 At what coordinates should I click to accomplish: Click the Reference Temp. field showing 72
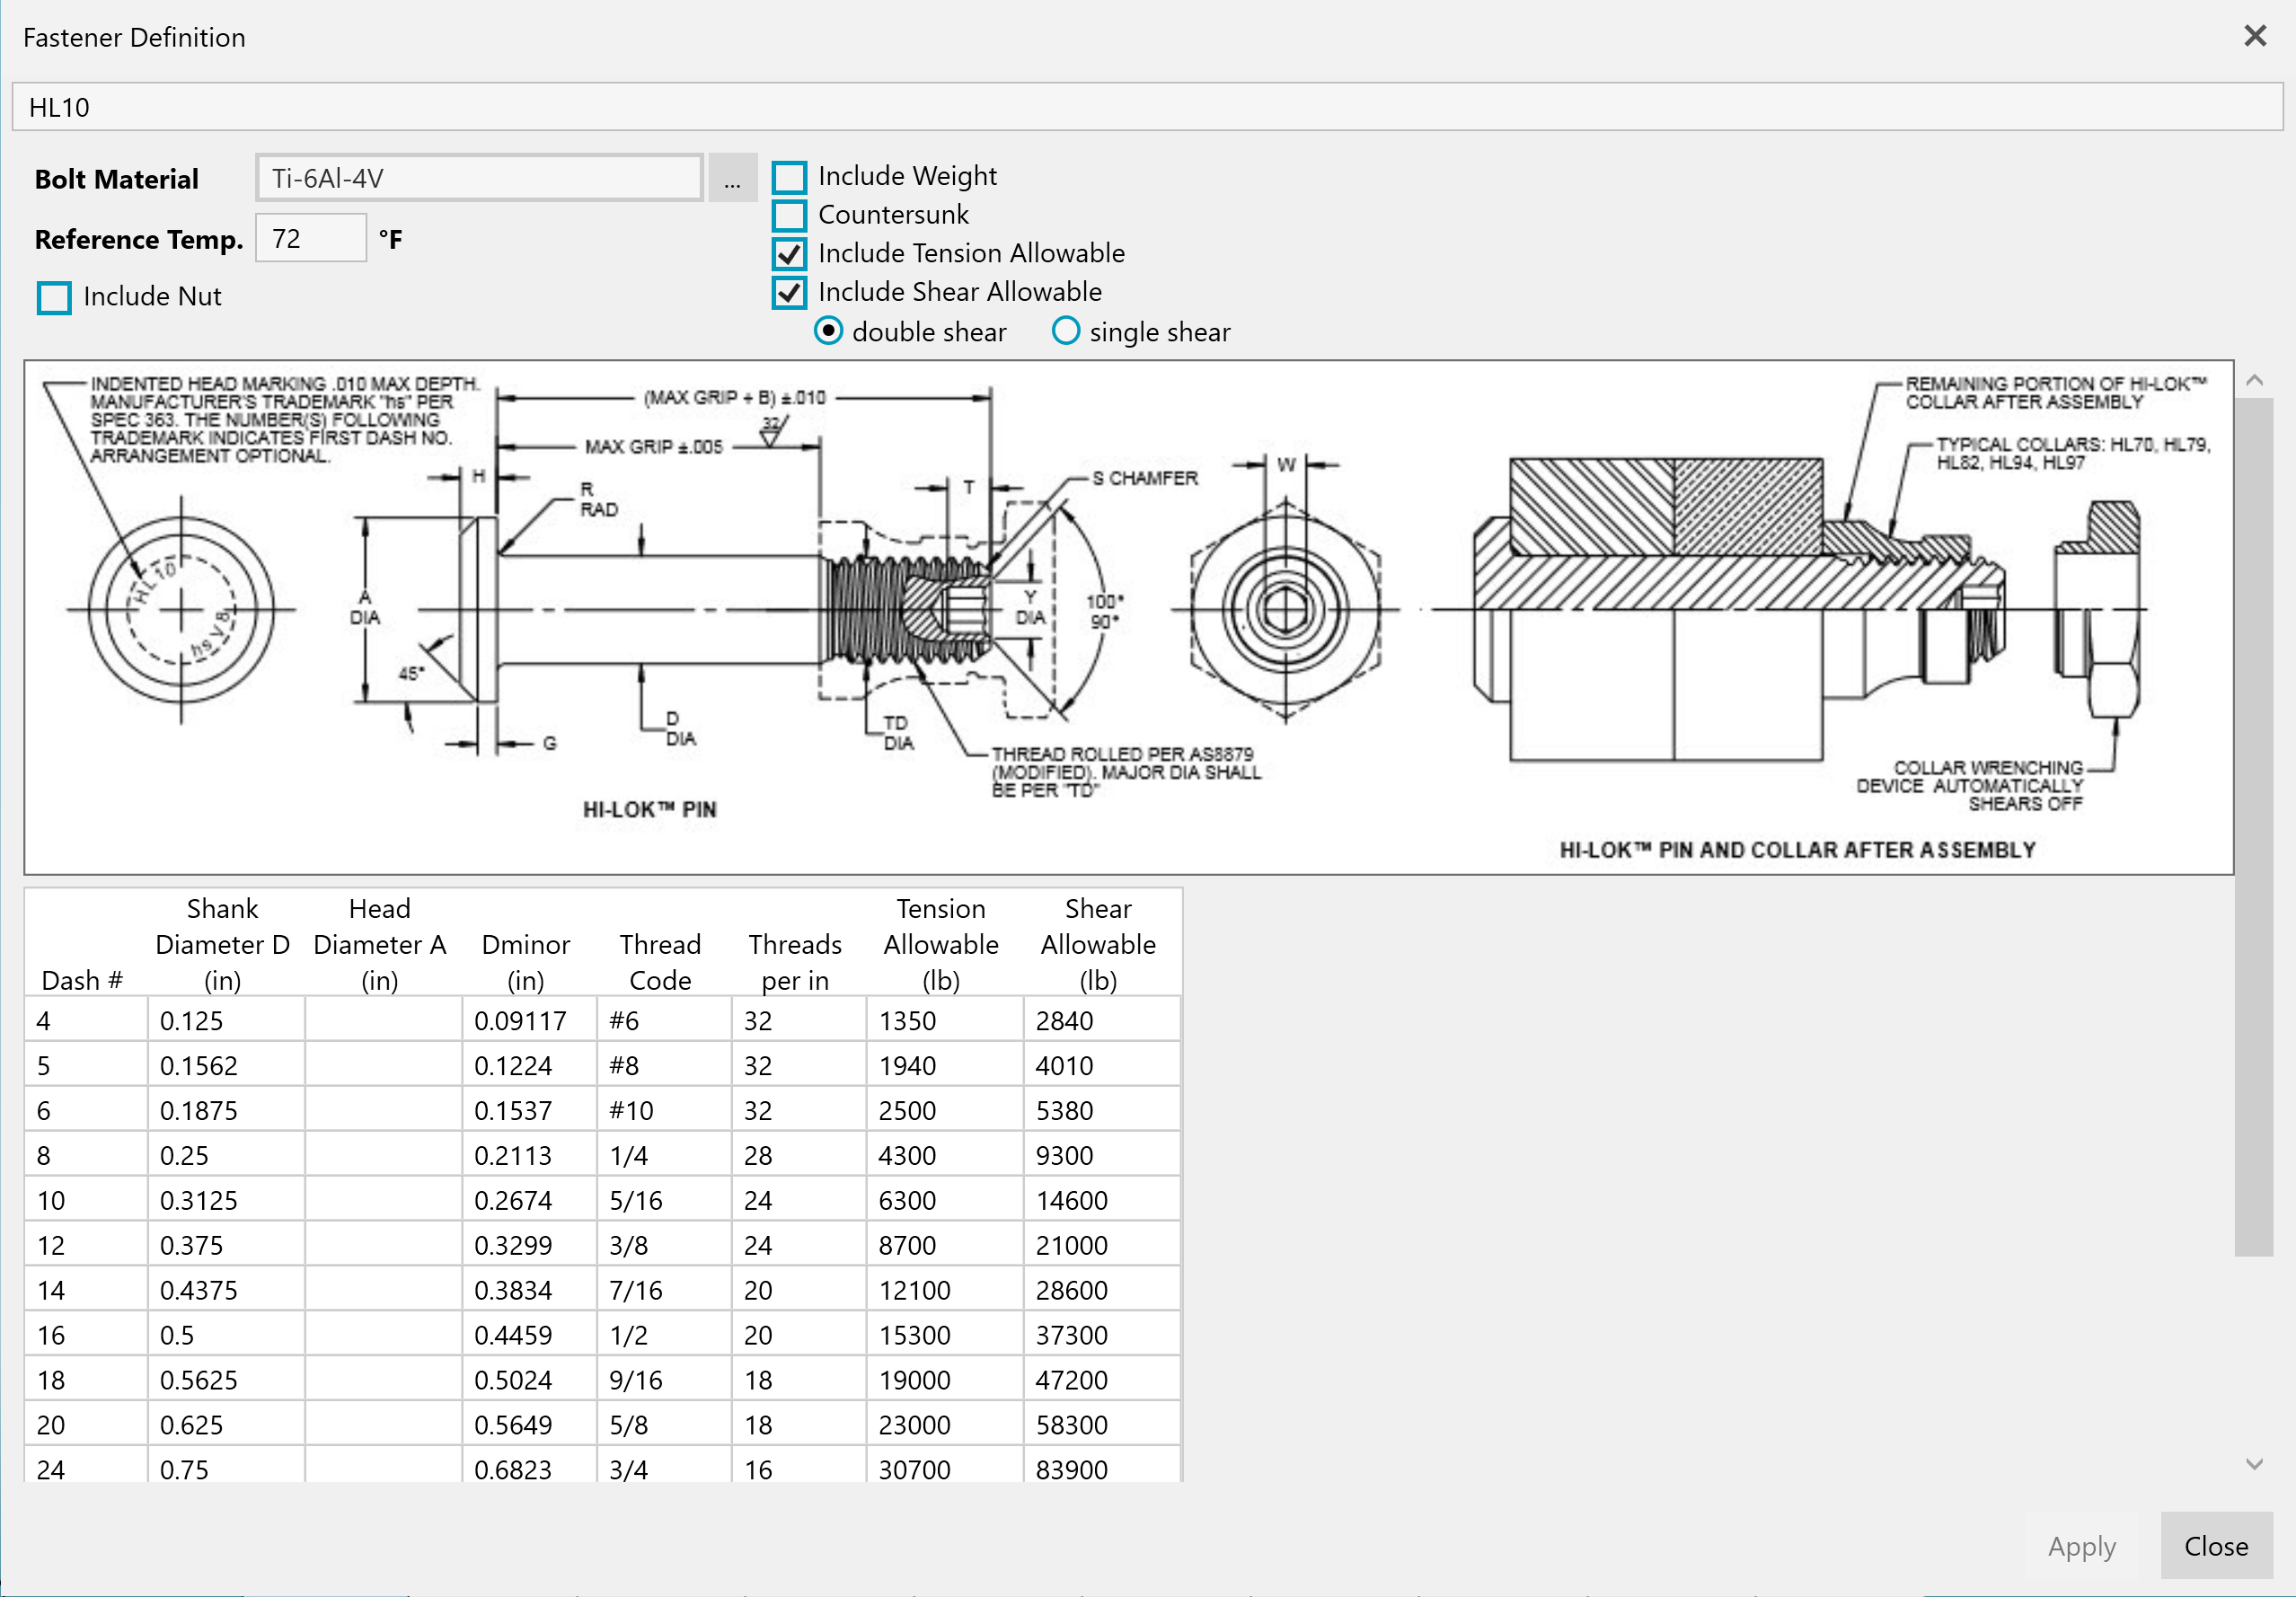[x=311, y=238]
